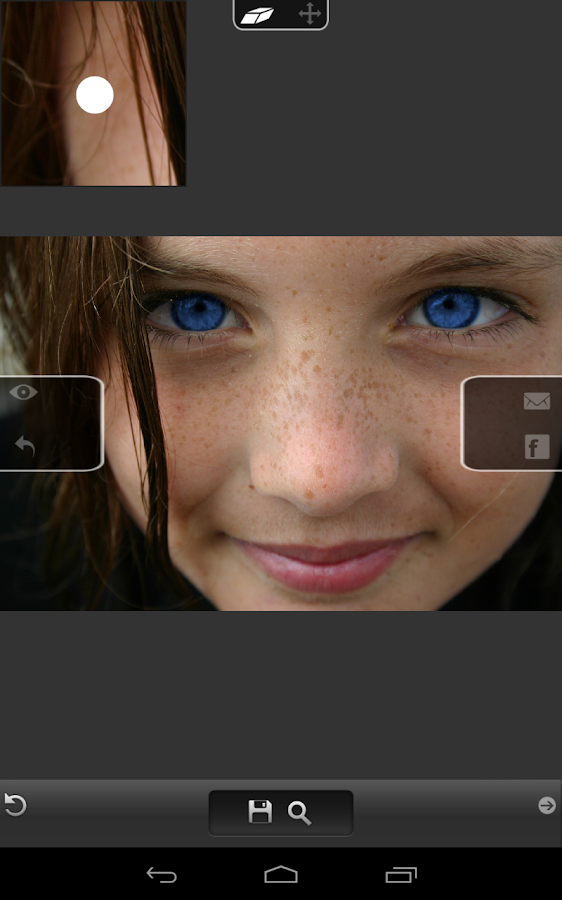Tap the lips in the photo
562x900 pixels.
pos(324,564)
